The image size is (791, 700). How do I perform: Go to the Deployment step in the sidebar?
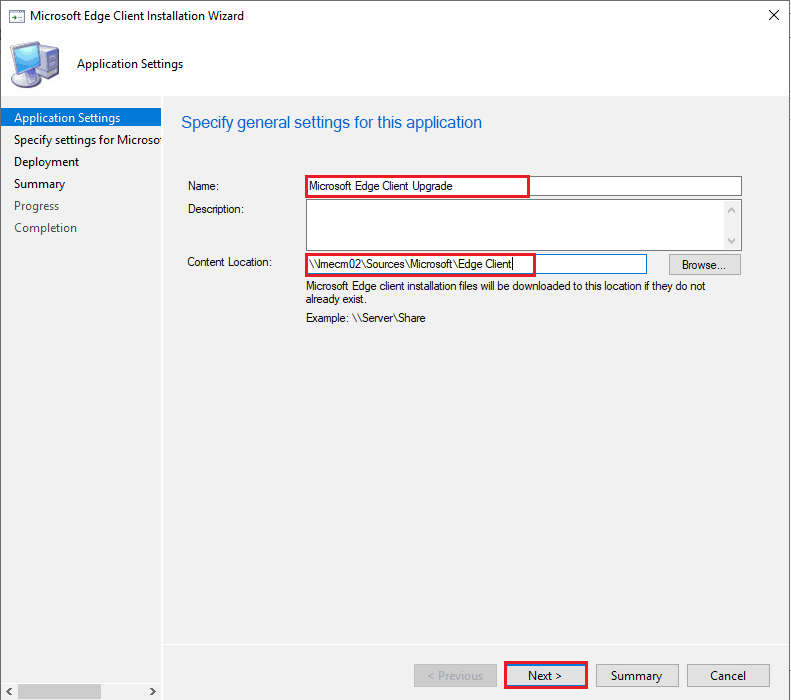(47, 162)
